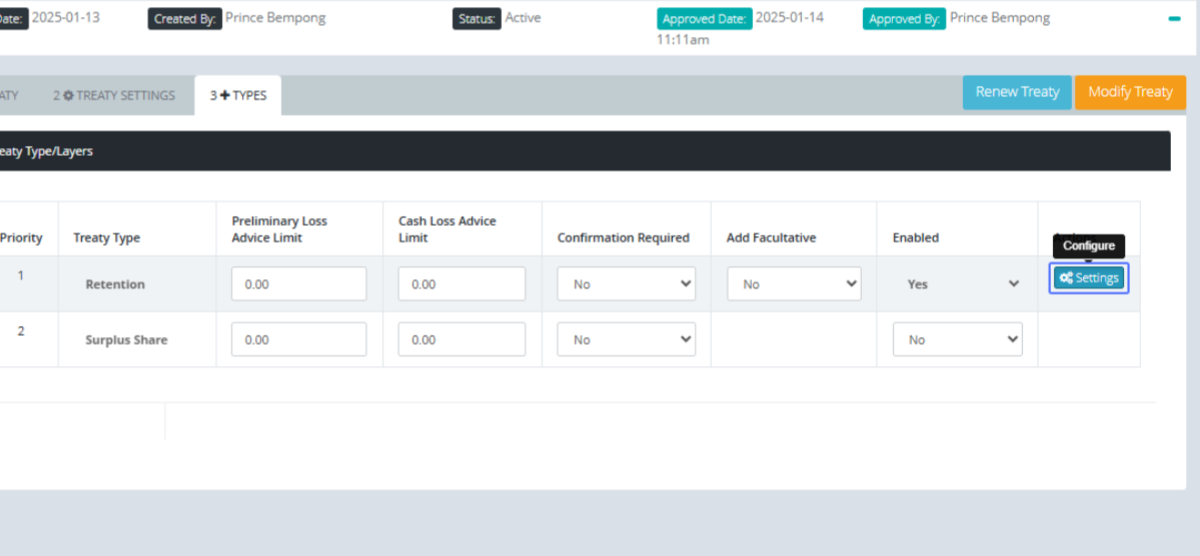Viewport: 1200px width, 556px height.
Task: Open the Enabled dropdown for Retention row
Action: click(x=958, y=284)
